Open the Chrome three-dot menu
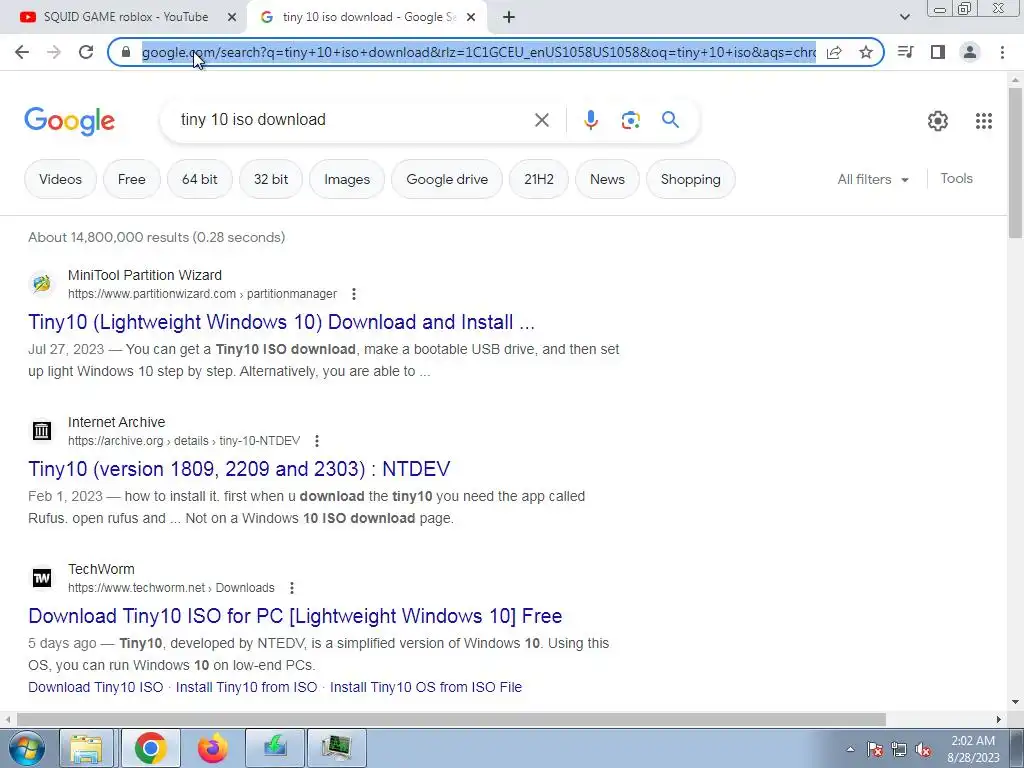 point(1002,52)
